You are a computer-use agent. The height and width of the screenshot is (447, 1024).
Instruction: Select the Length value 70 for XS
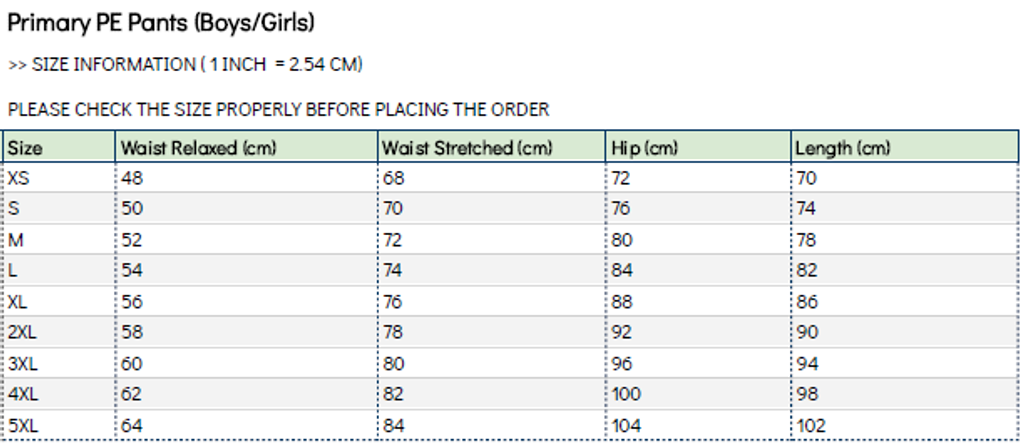click(x=807, y=178)
